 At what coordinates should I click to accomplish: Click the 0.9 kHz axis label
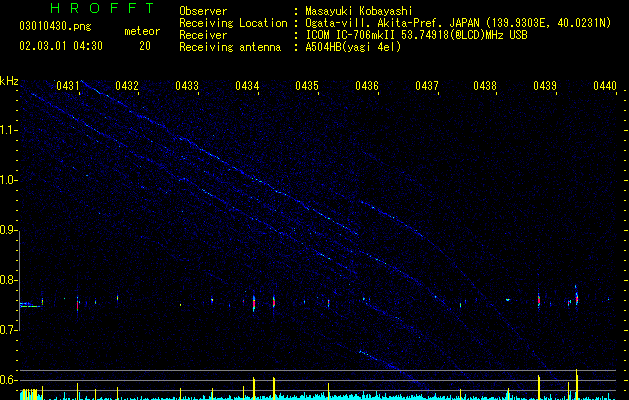[x=8, y=230]
